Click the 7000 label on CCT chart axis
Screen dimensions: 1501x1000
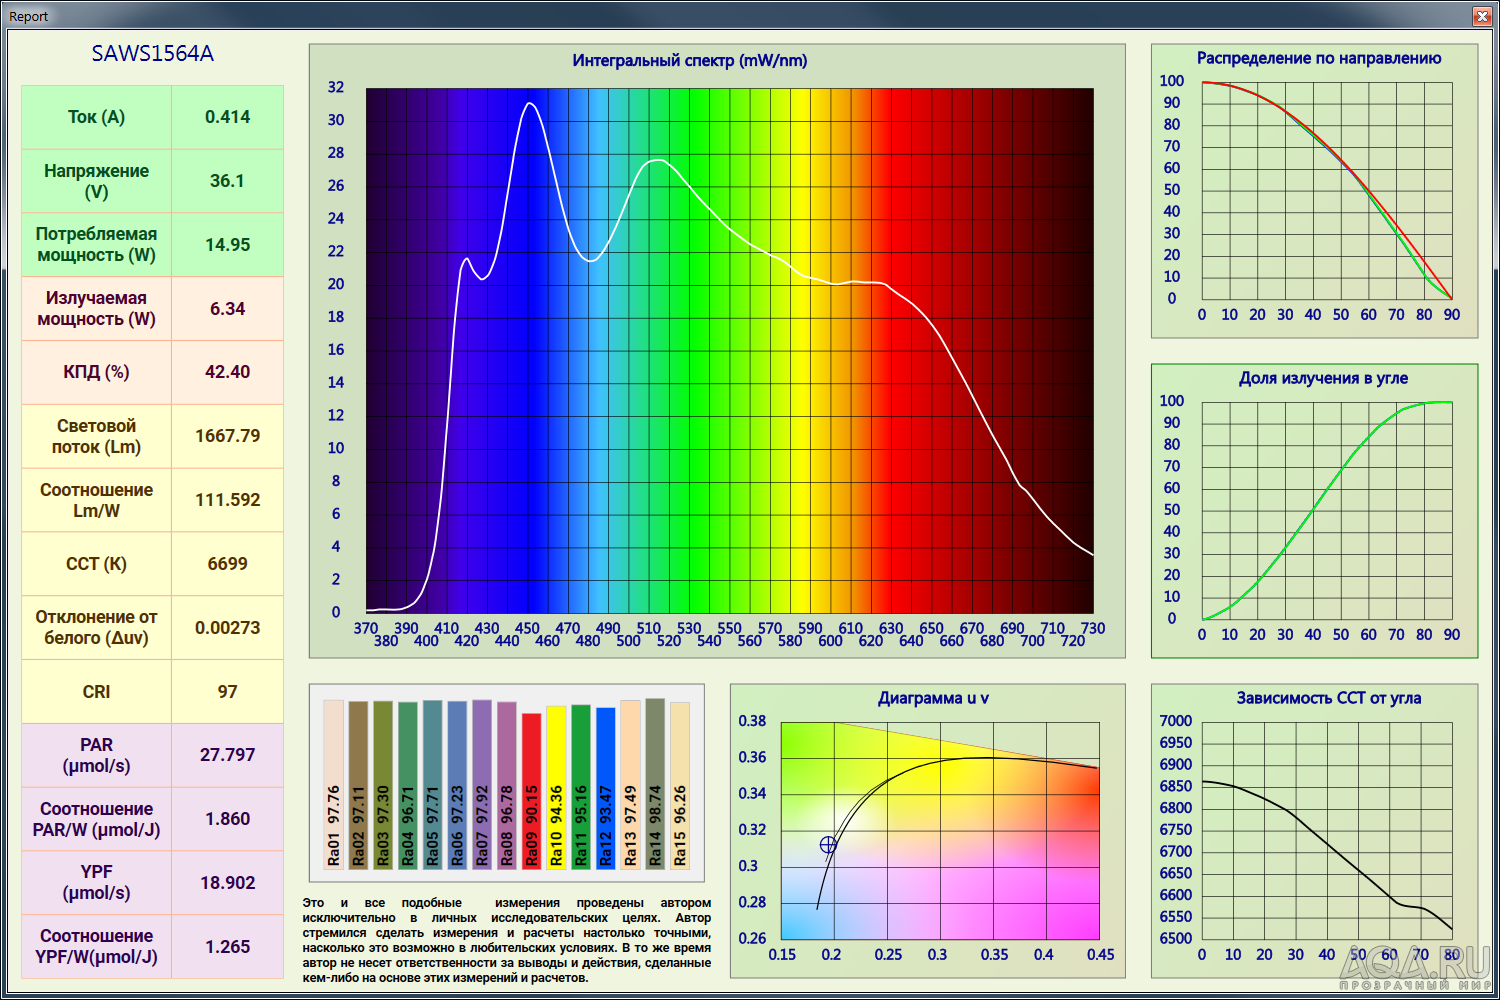(x=1176, y=721)
